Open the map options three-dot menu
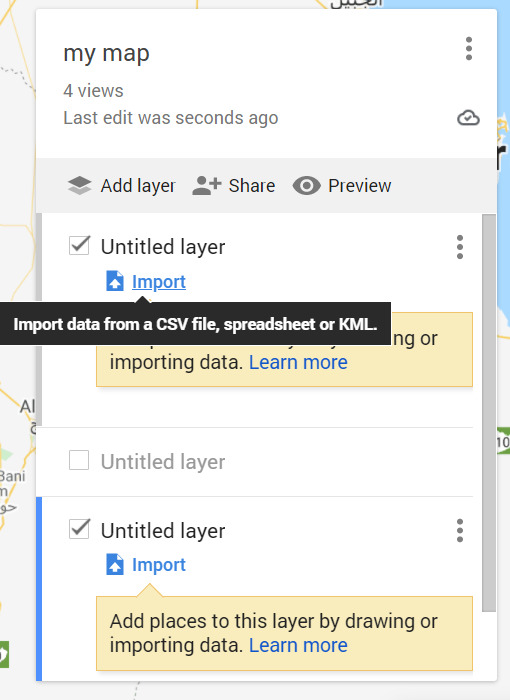The height and width of the screenshot is (700, 510). [x=468, y=49]
